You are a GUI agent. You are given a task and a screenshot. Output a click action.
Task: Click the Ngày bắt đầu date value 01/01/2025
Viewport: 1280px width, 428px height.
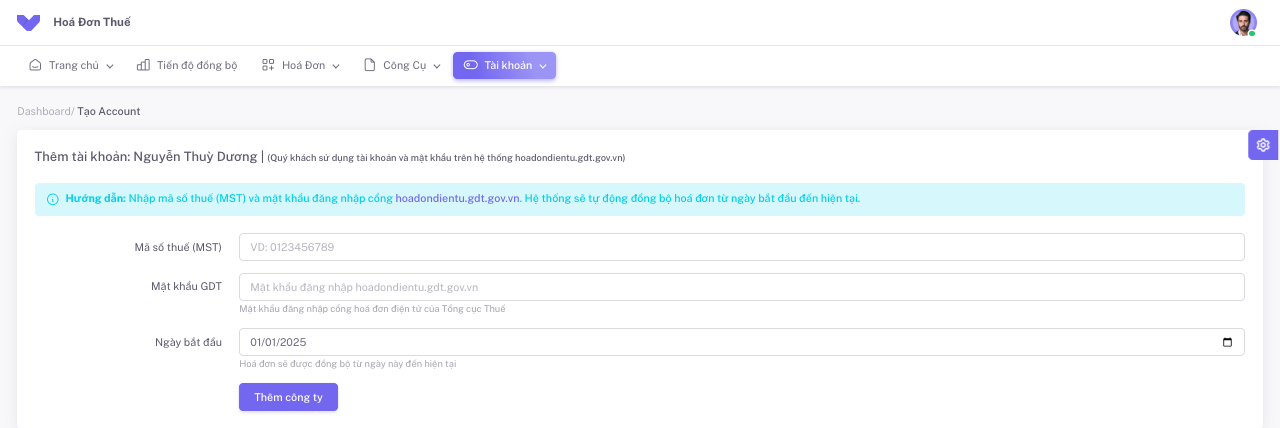click(x=278, y=342)
